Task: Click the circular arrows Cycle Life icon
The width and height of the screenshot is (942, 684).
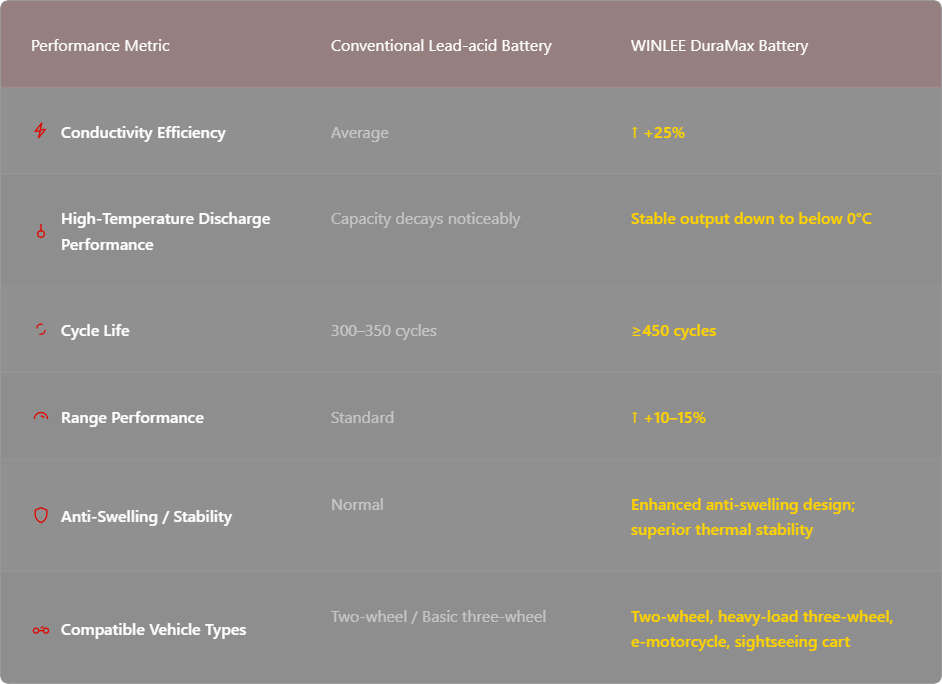Action: pos(39,329)
